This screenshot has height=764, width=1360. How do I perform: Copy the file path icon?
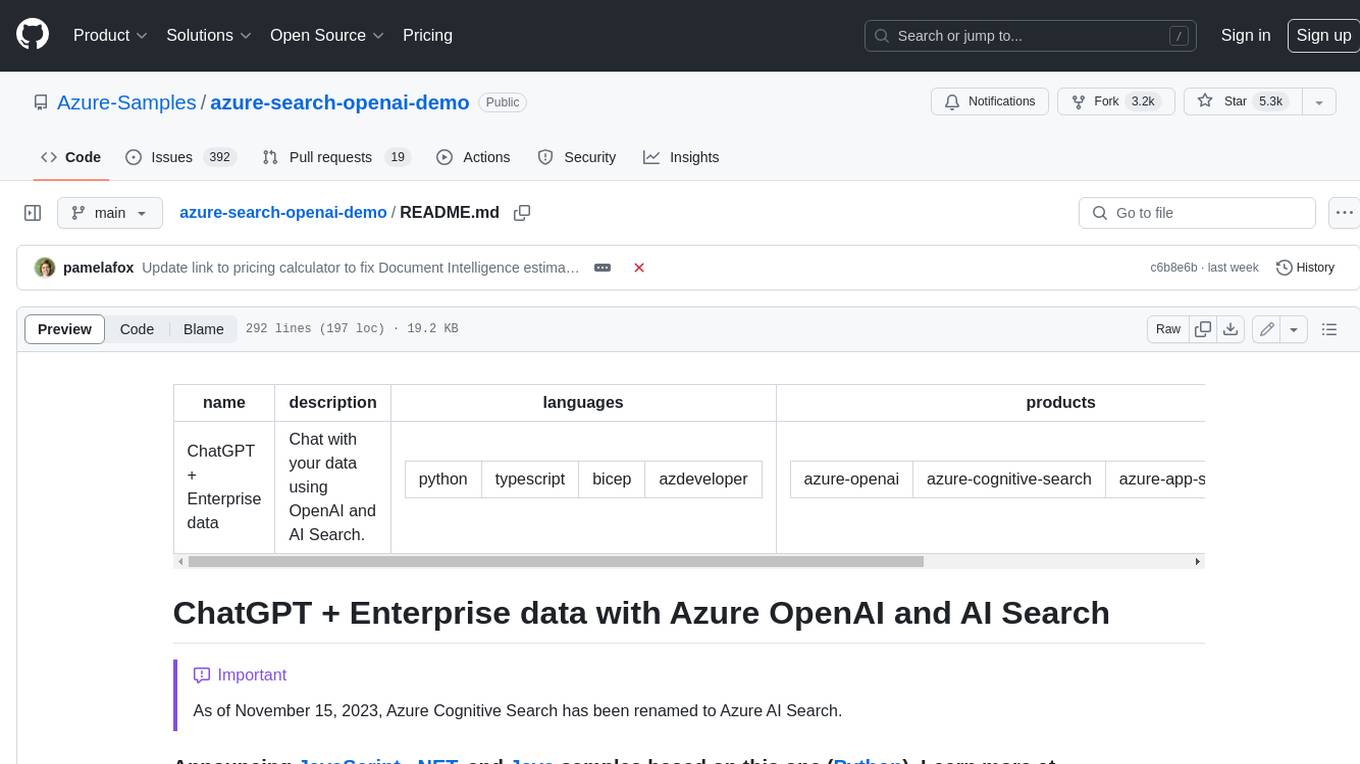pyautogui.click(x=522, y=213)
